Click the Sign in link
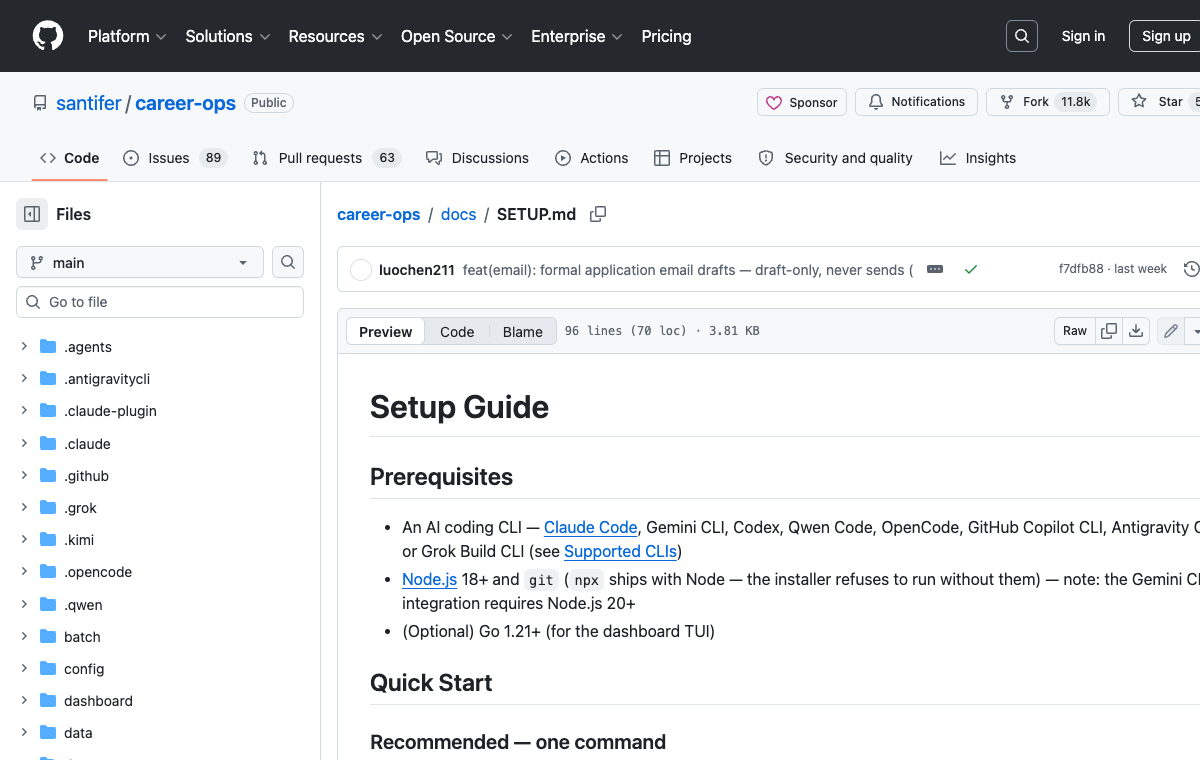 tap(1083, 36)
